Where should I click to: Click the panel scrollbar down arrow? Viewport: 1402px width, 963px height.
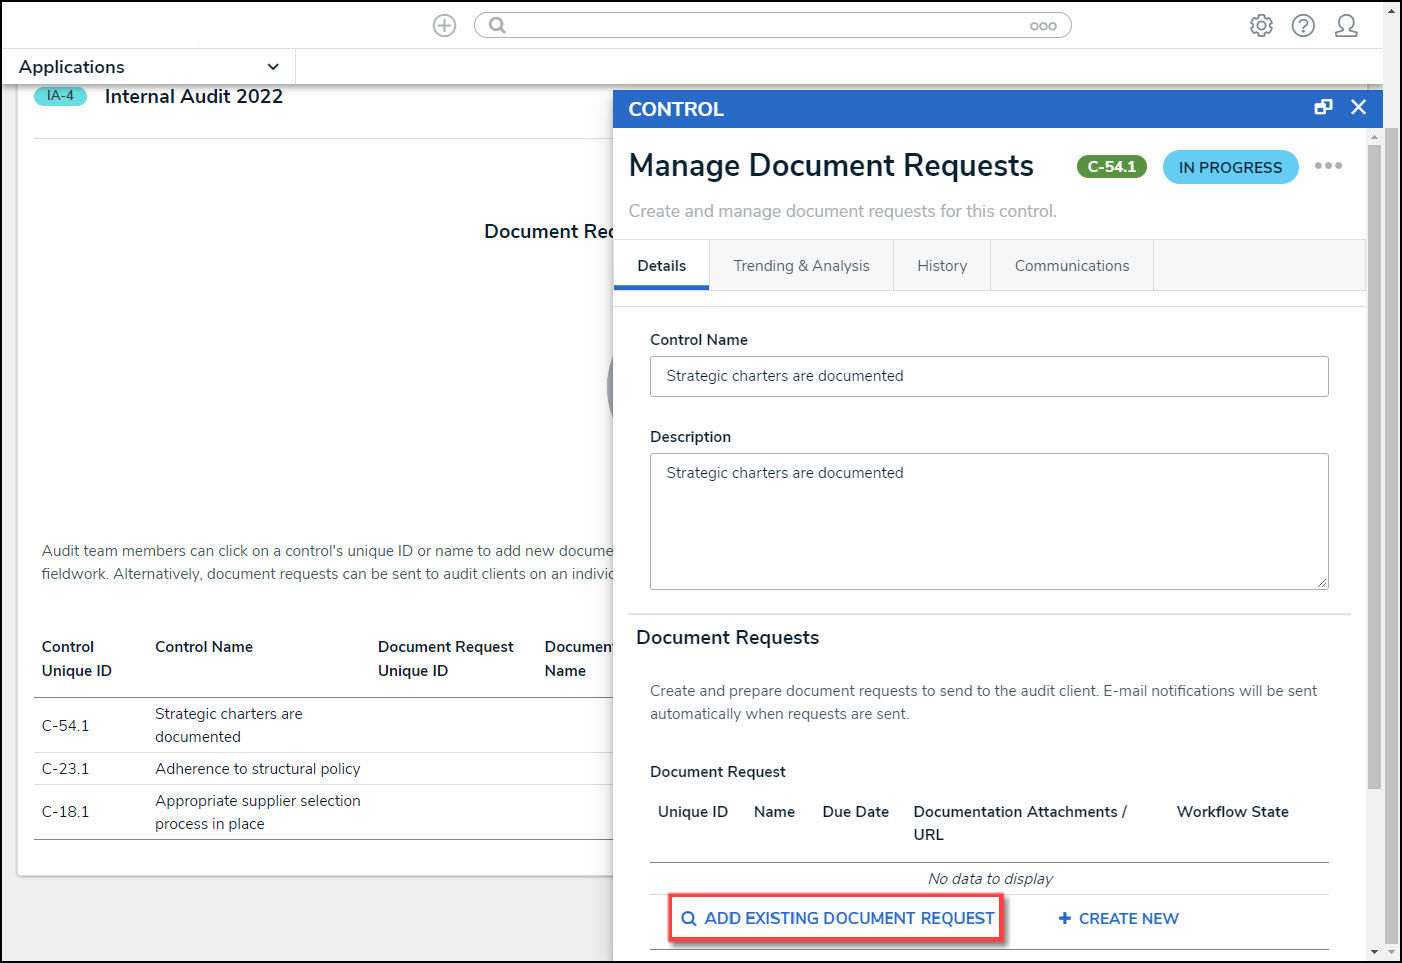click(x=1375, y=952)
